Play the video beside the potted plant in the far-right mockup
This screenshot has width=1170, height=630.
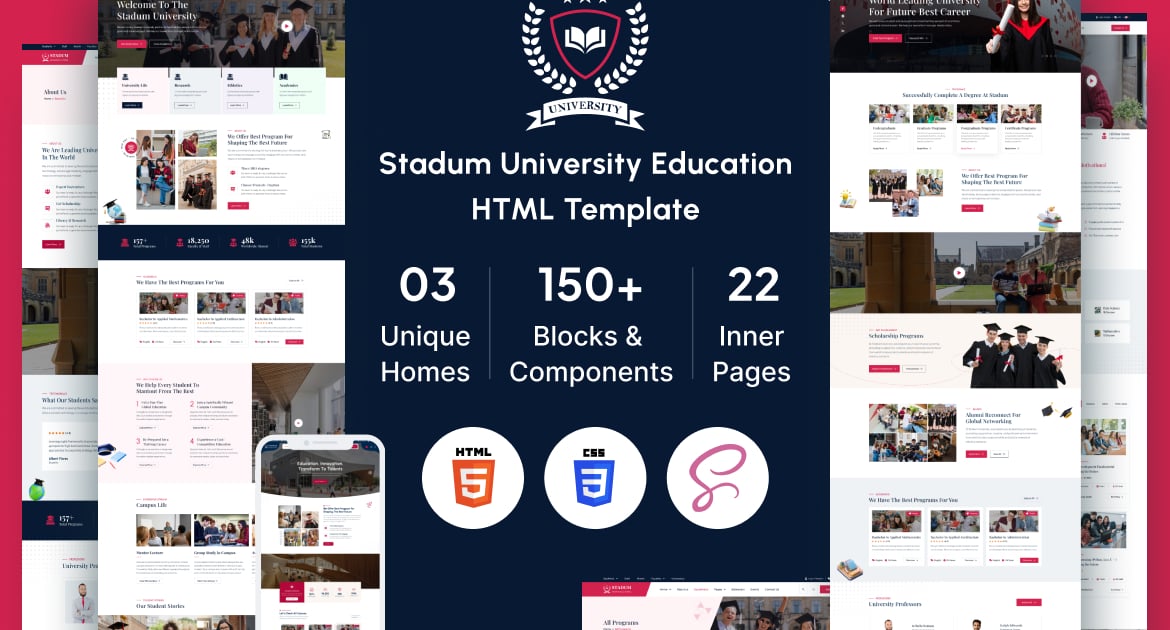click(x=1092, y=81)
